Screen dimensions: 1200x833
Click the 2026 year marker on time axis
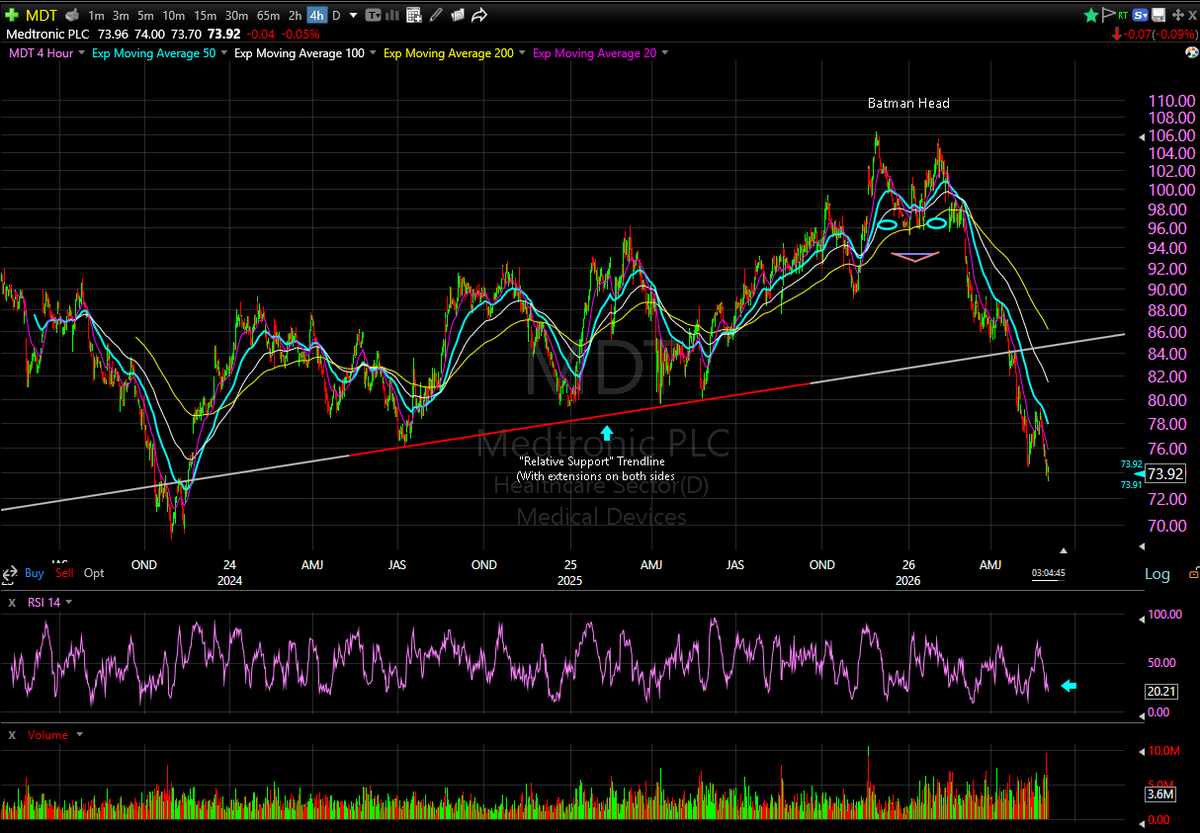[909, 580]
